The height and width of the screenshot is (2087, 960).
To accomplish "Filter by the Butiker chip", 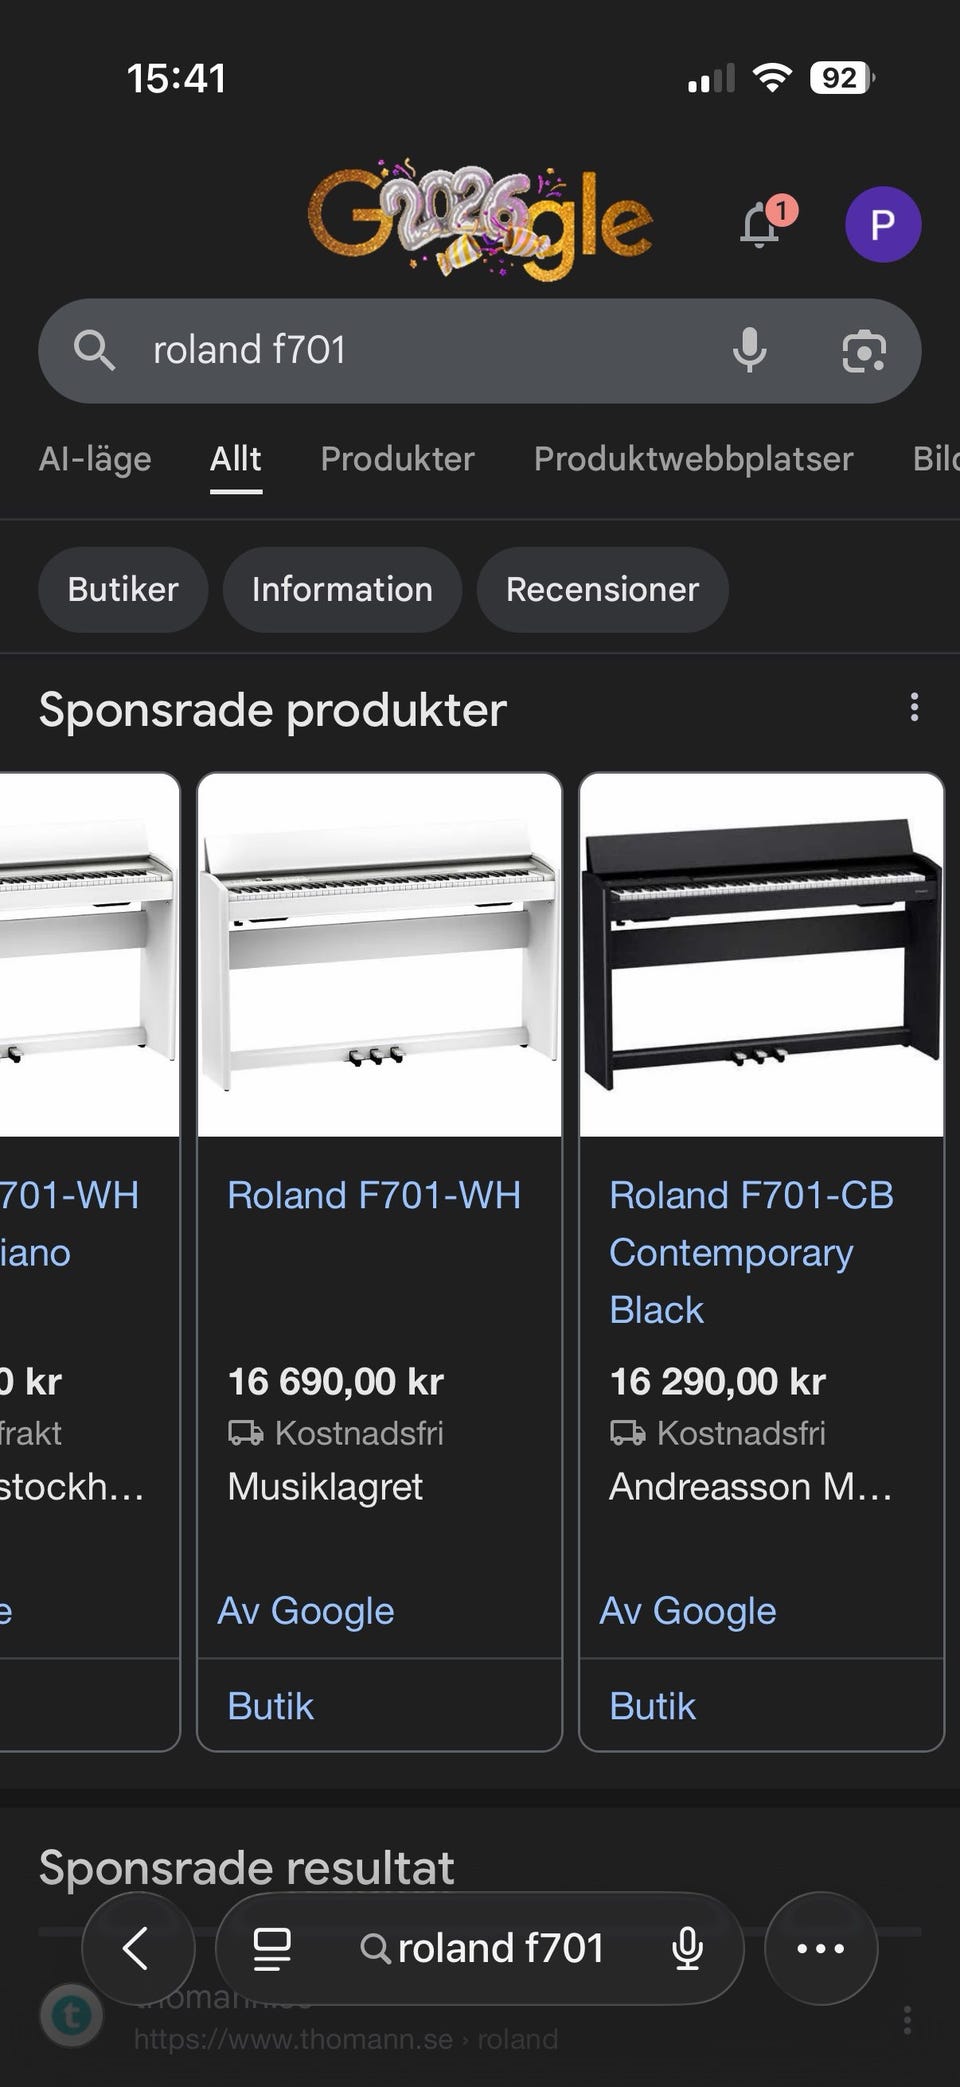I will click(123, 589).
